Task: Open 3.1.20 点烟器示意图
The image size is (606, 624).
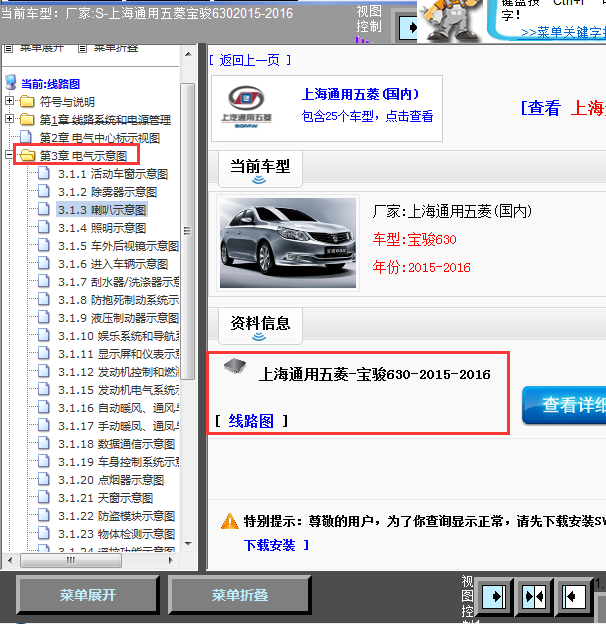Action: pyautogui.click(x=111, y=480)
